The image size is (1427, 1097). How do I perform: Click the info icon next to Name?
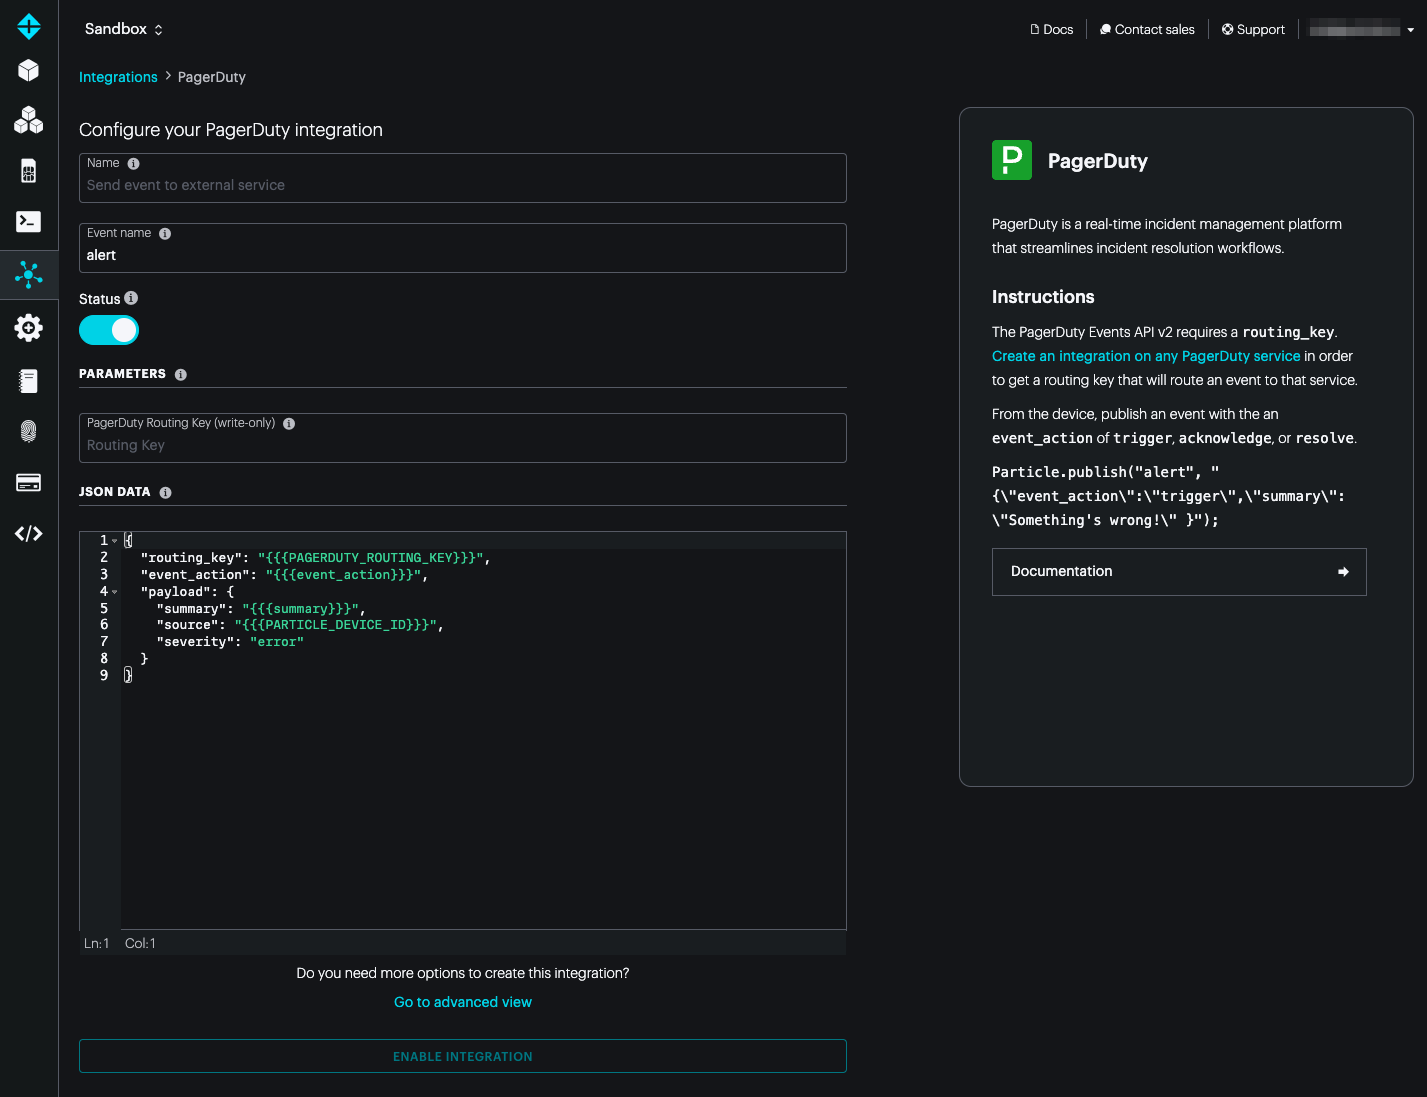coord(133,163)
